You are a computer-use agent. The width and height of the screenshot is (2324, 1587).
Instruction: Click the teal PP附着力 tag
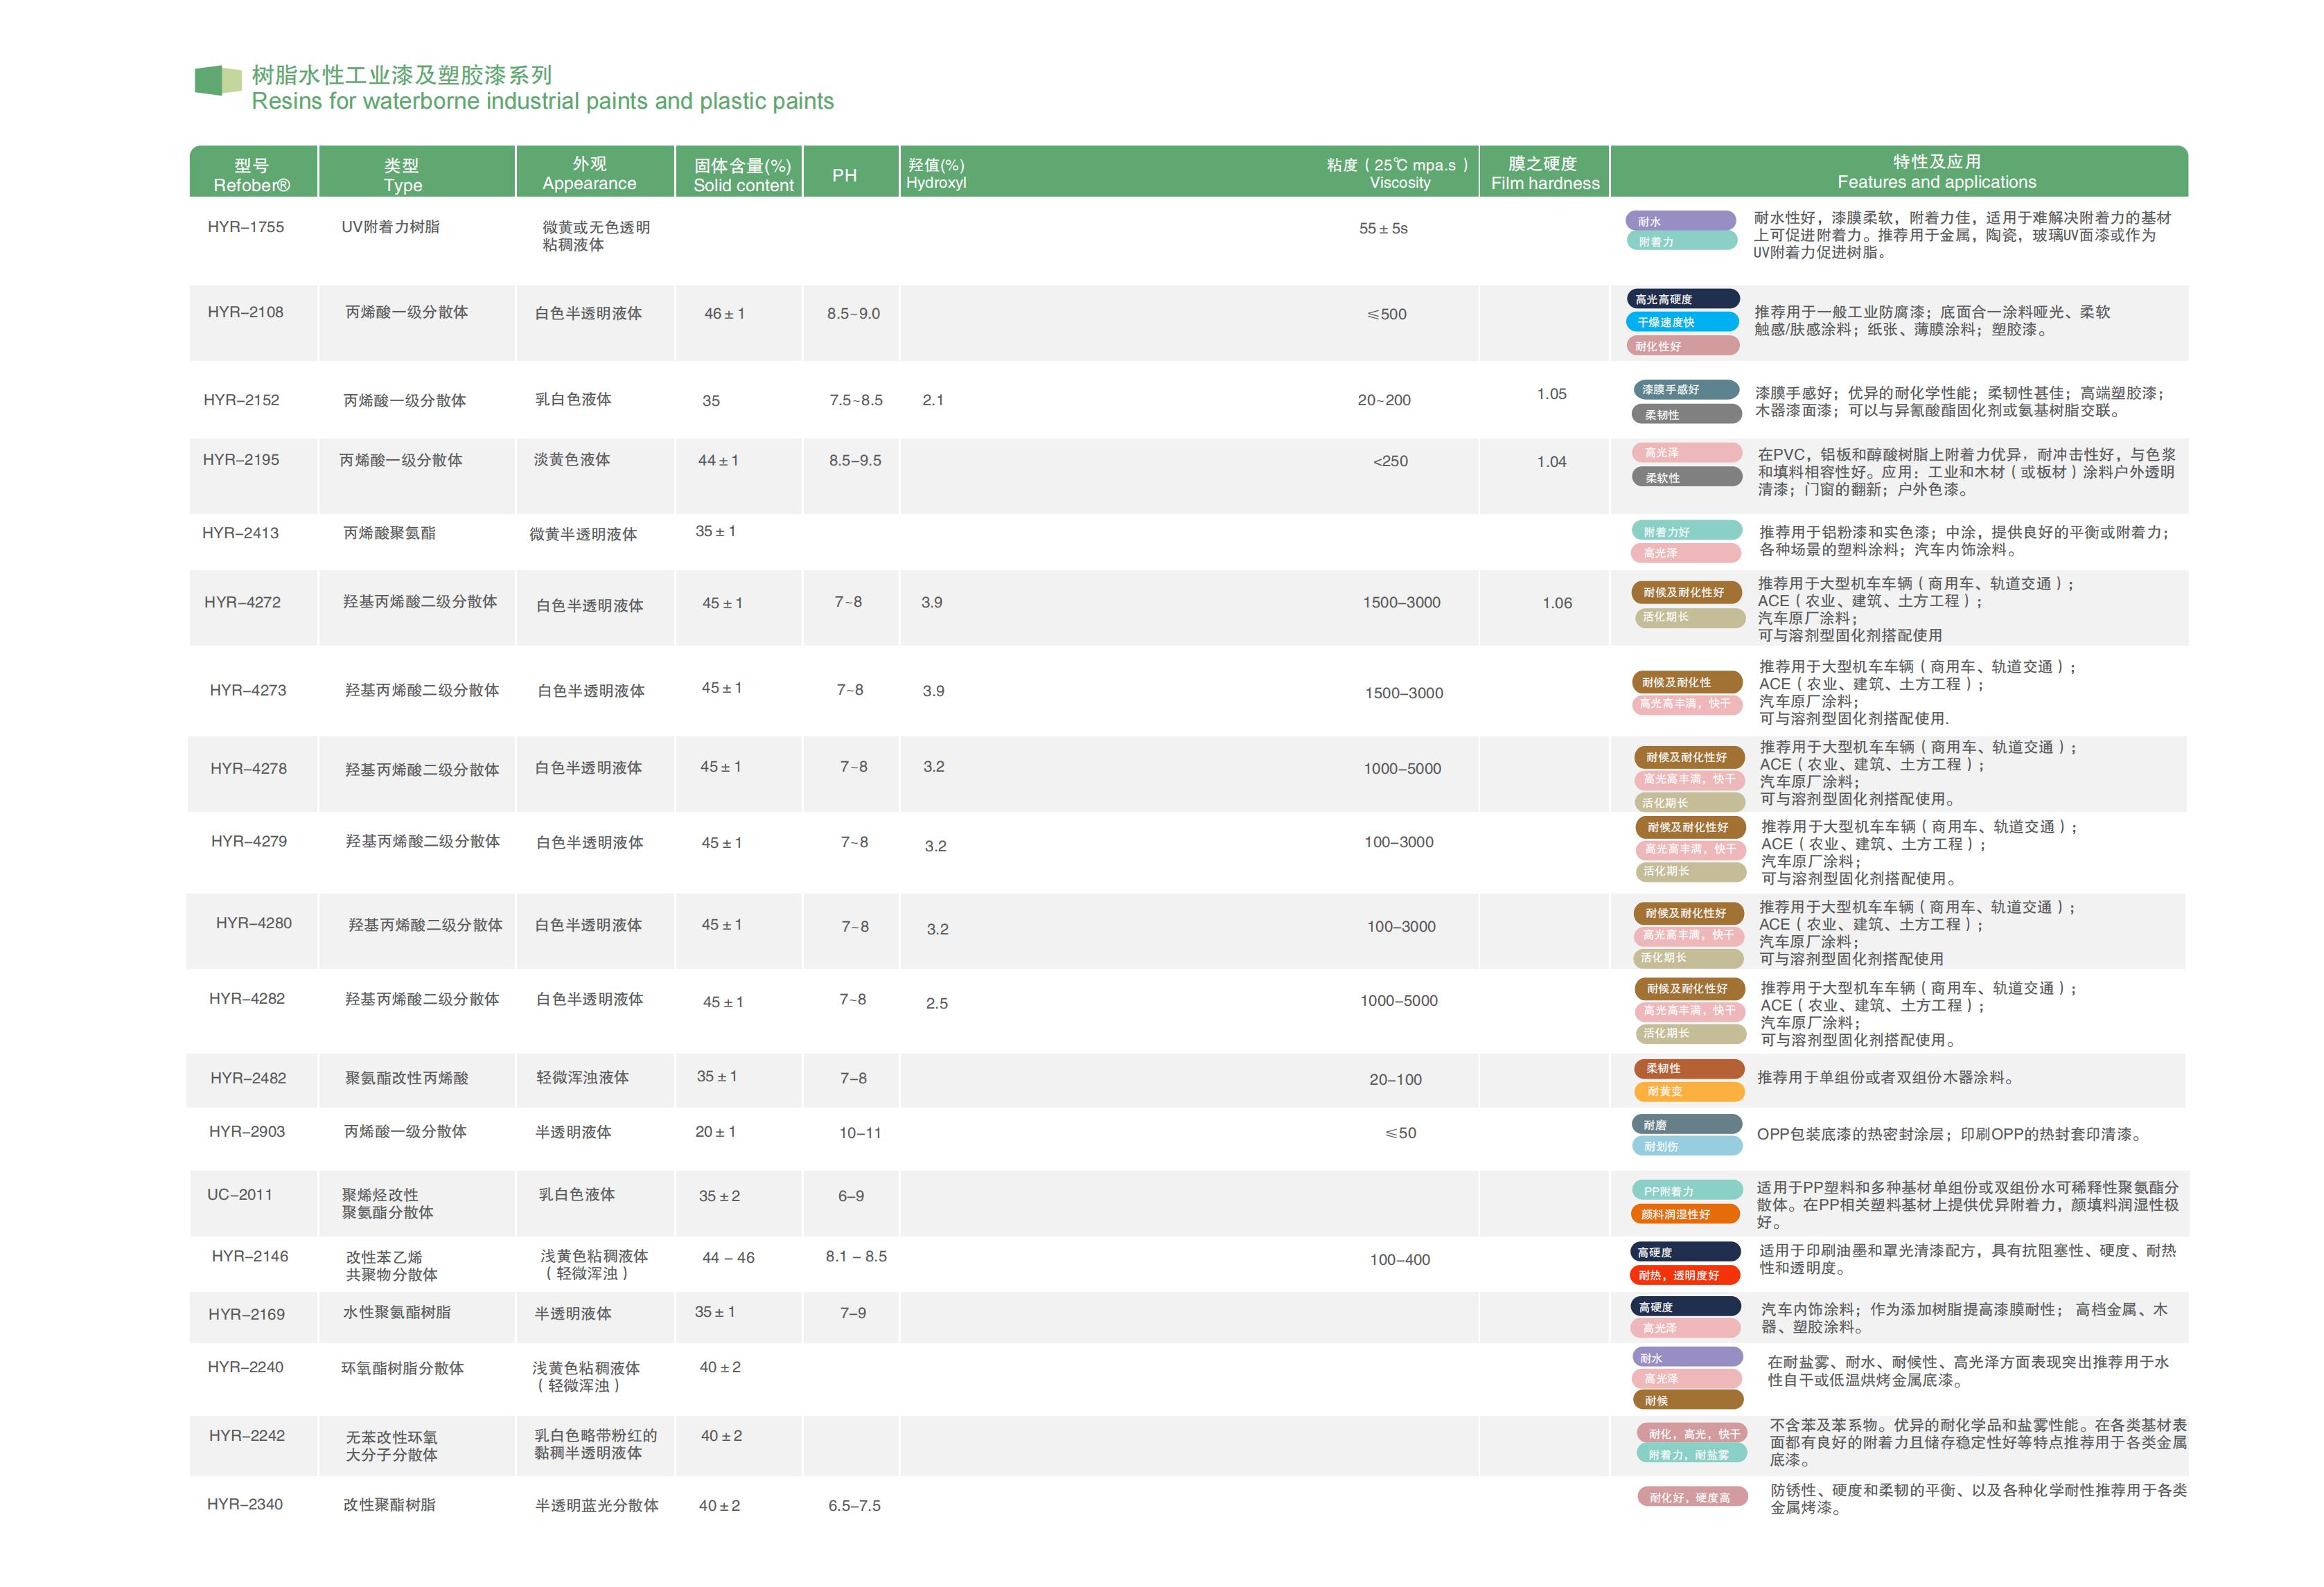pyautogui.click(x=1687, y=1191)
